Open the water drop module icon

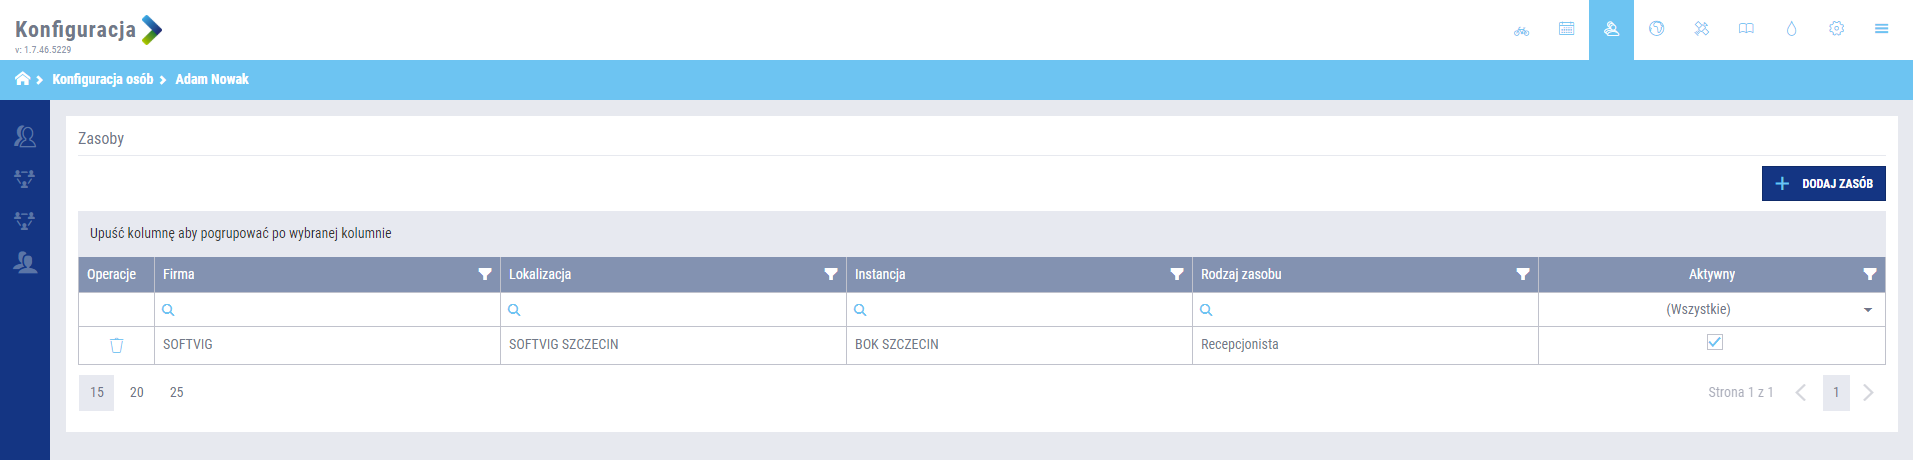1791,29
